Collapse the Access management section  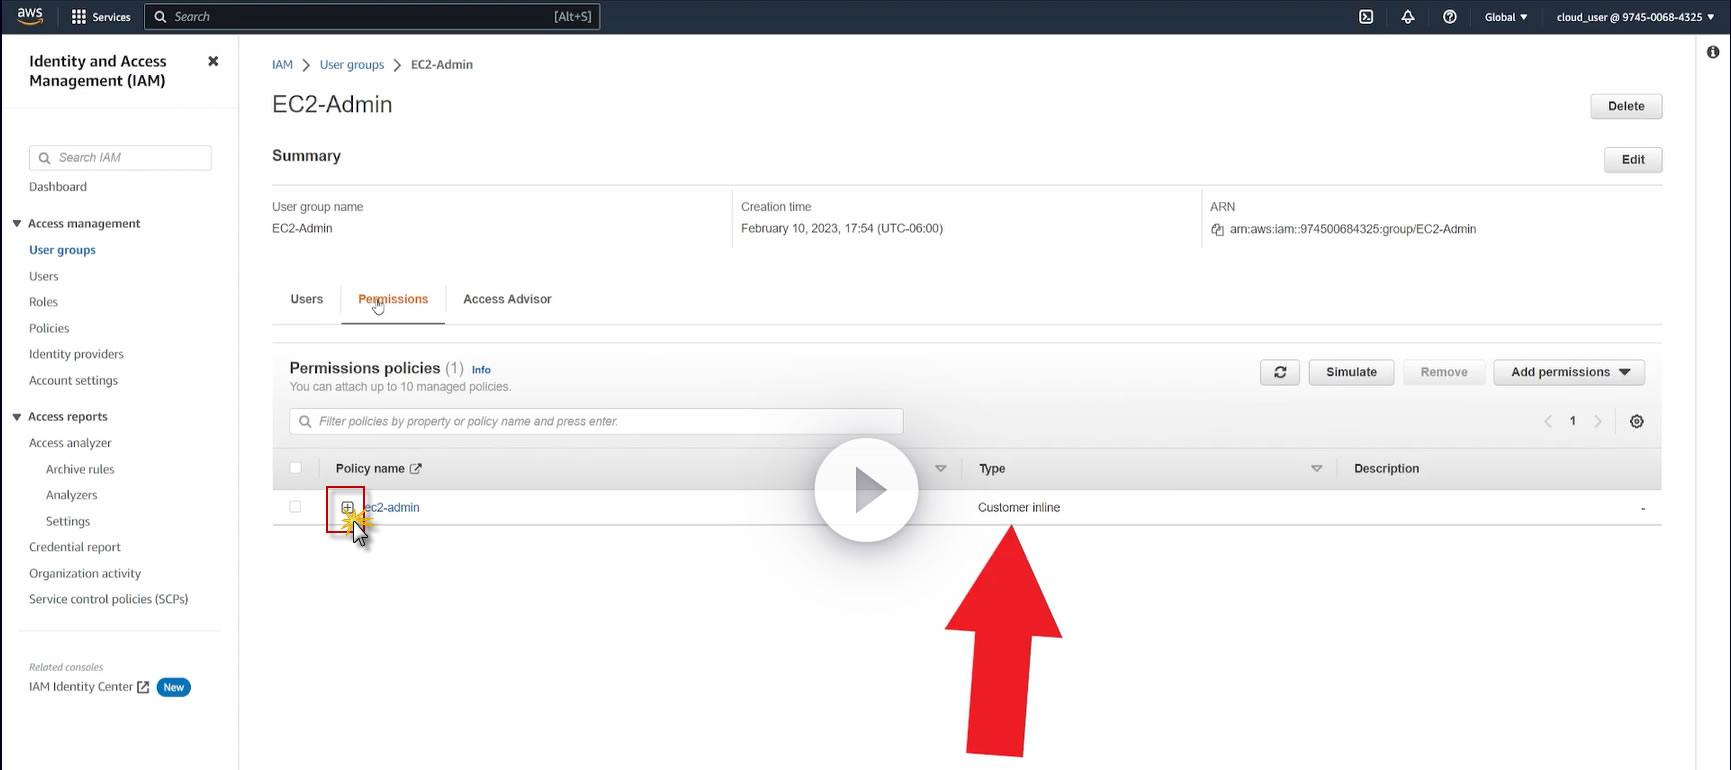17,223
